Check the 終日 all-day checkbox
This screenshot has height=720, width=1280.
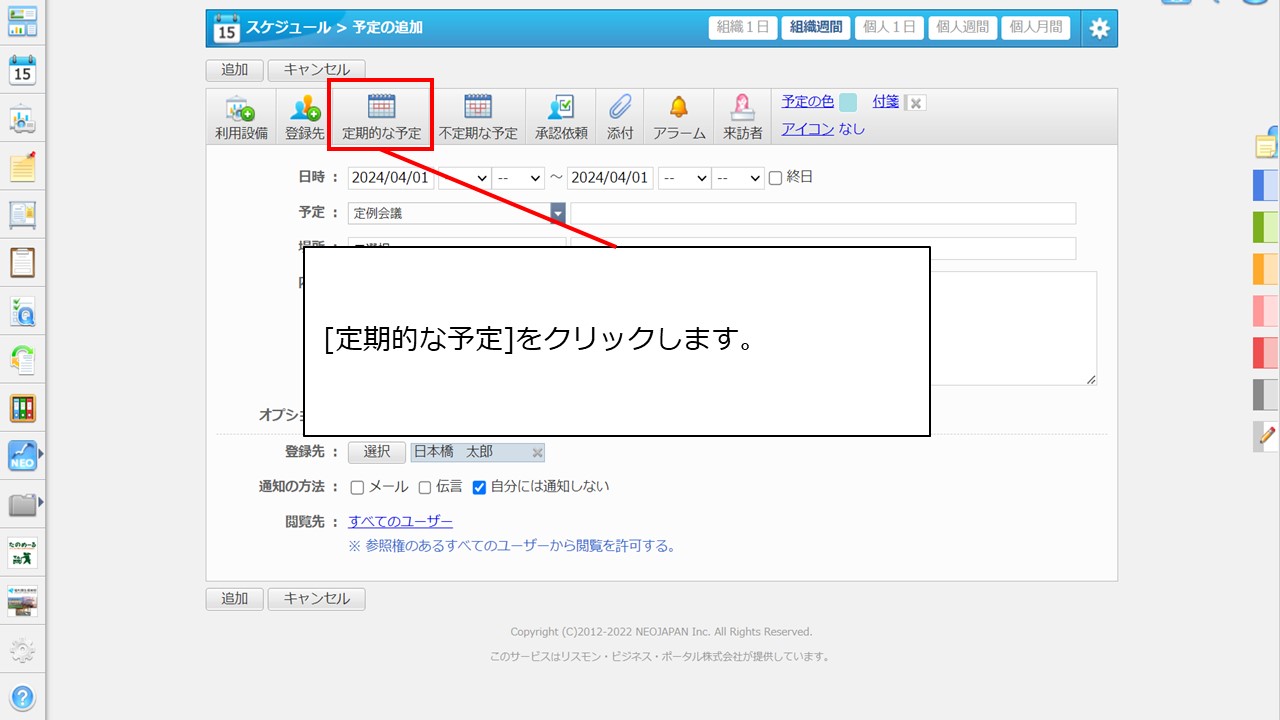[775, 178]
